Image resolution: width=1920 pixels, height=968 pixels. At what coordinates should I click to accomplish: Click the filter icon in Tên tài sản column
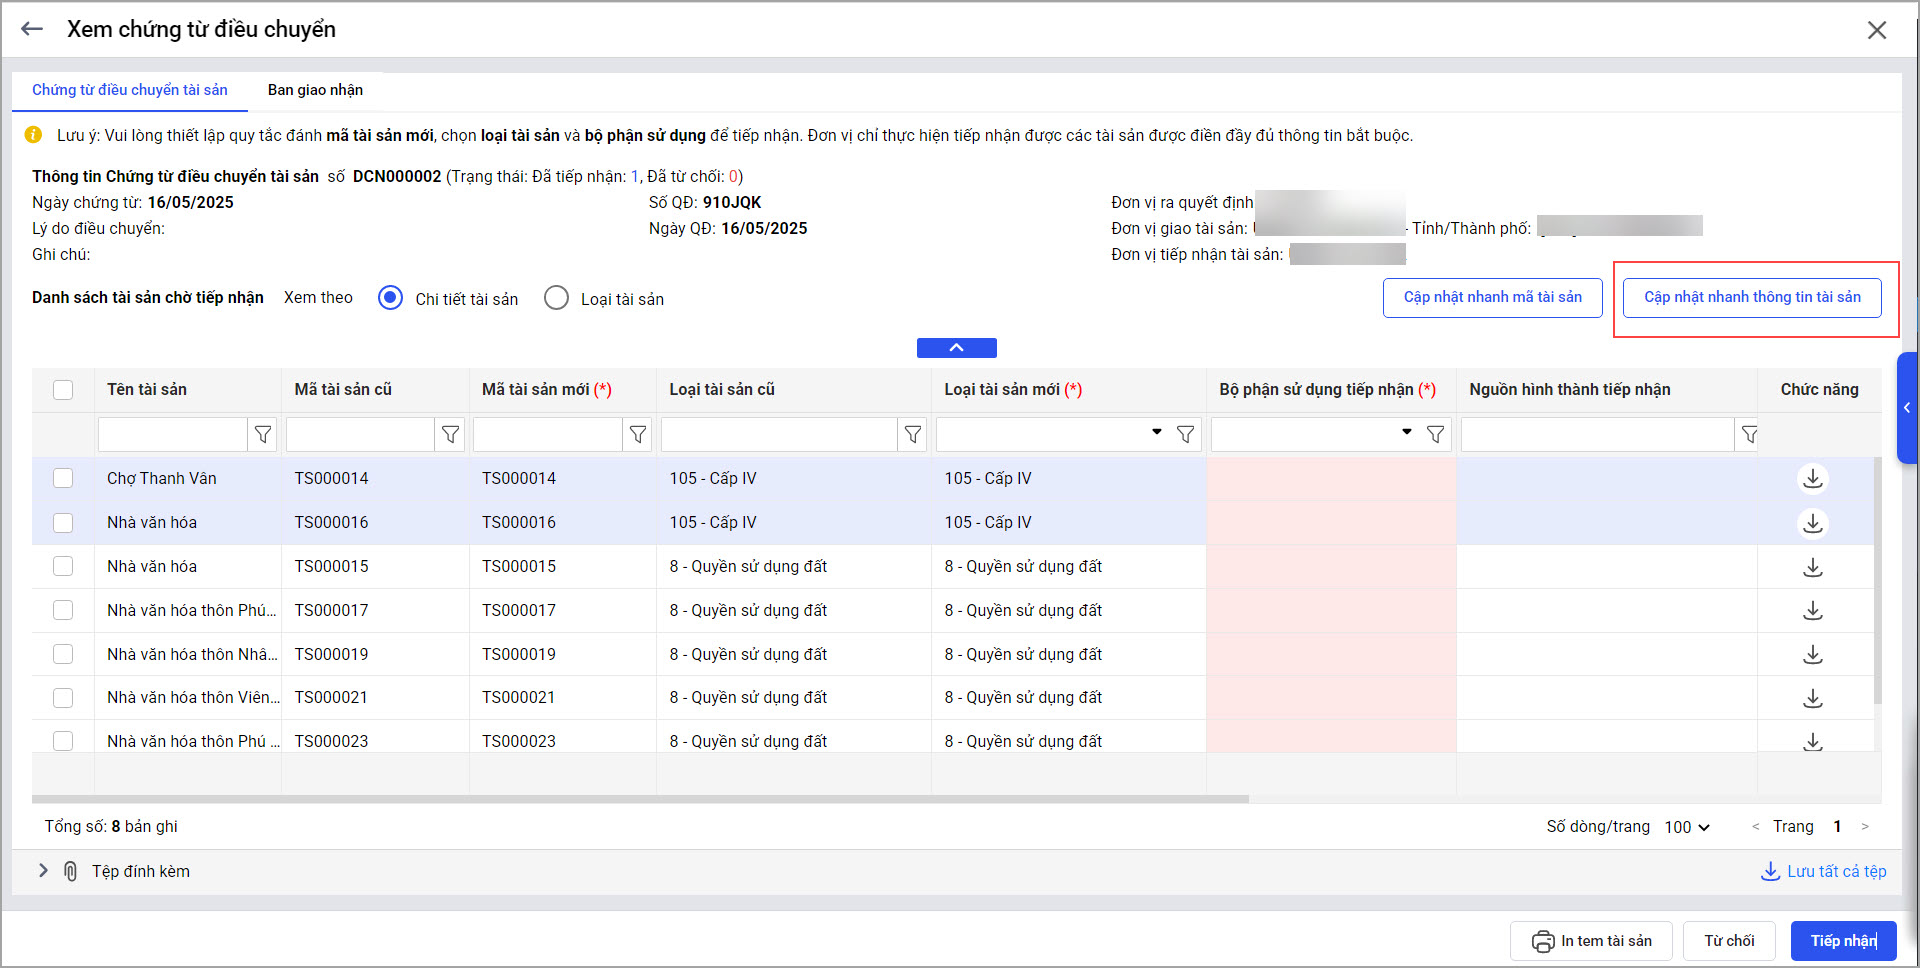tap(263, 435)
